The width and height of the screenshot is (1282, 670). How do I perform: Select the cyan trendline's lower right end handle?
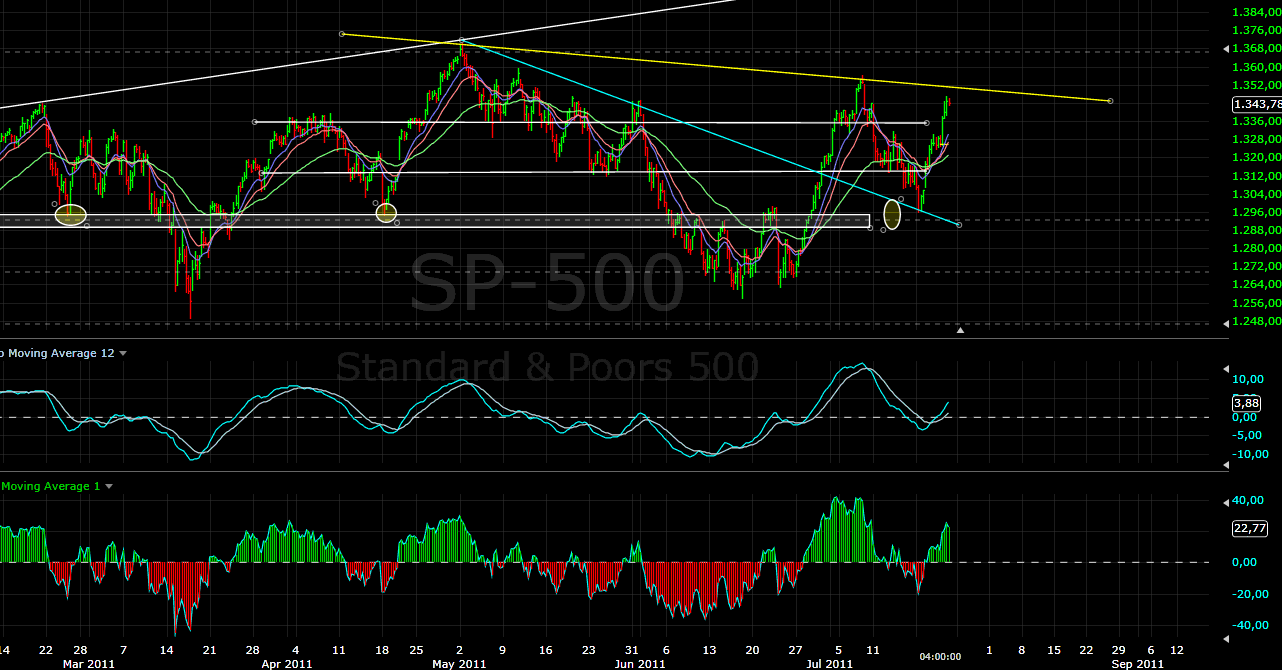click(959, 225)
